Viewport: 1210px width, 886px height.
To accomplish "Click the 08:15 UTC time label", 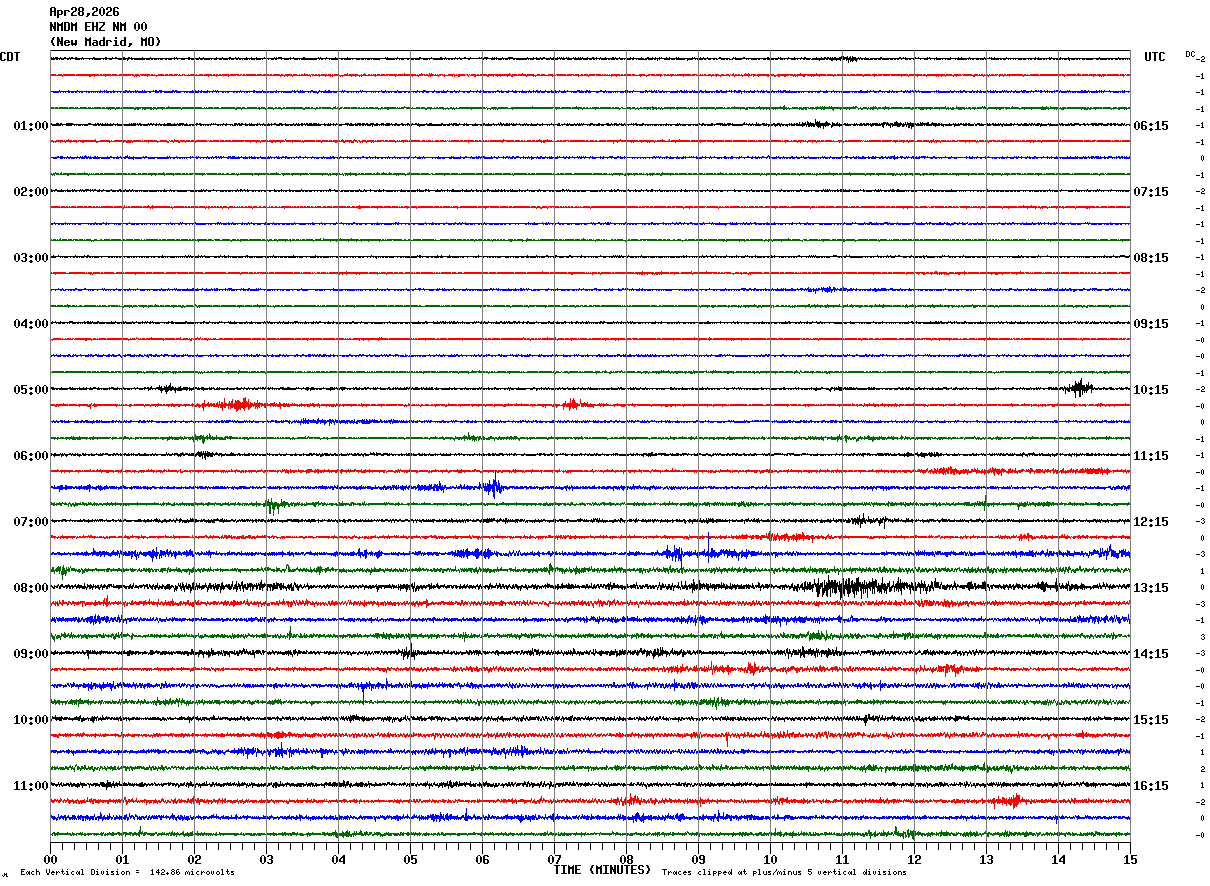I will pyautogui.click(x=1151, y=258).
